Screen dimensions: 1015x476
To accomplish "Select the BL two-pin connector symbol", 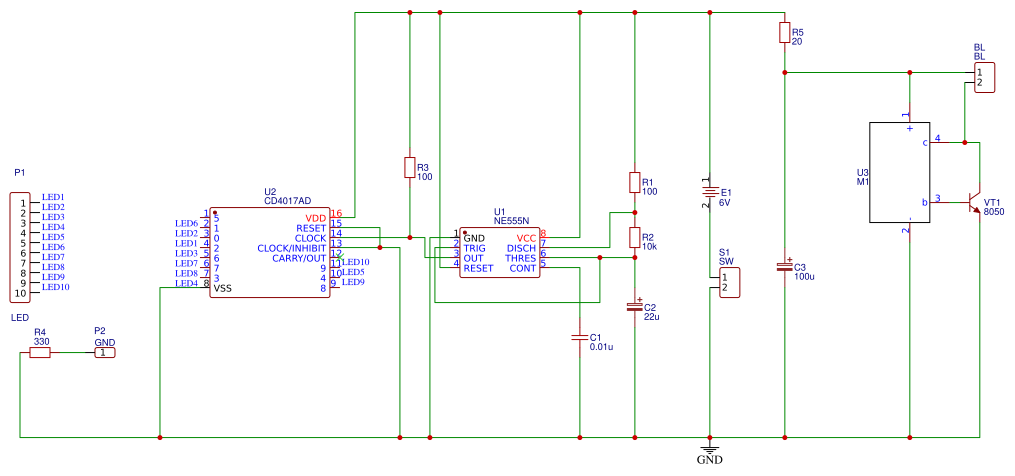I will [x=984, y=78].
